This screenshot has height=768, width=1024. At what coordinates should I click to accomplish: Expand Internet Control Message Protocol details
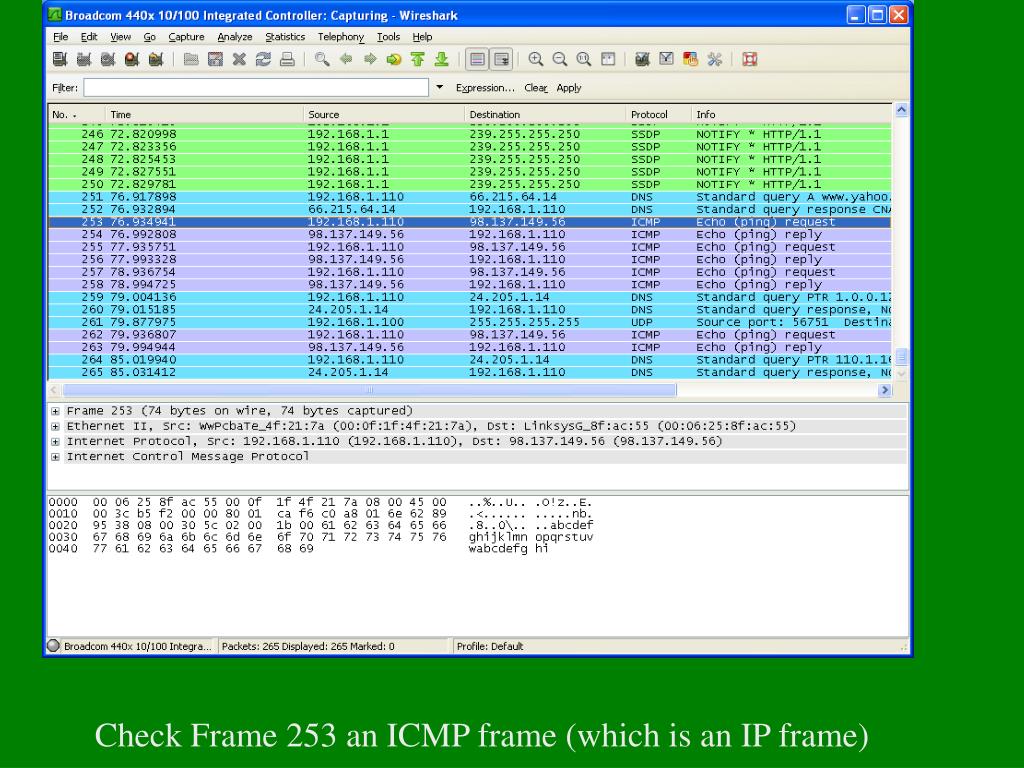pyautogui.click(x=55, y=457)
